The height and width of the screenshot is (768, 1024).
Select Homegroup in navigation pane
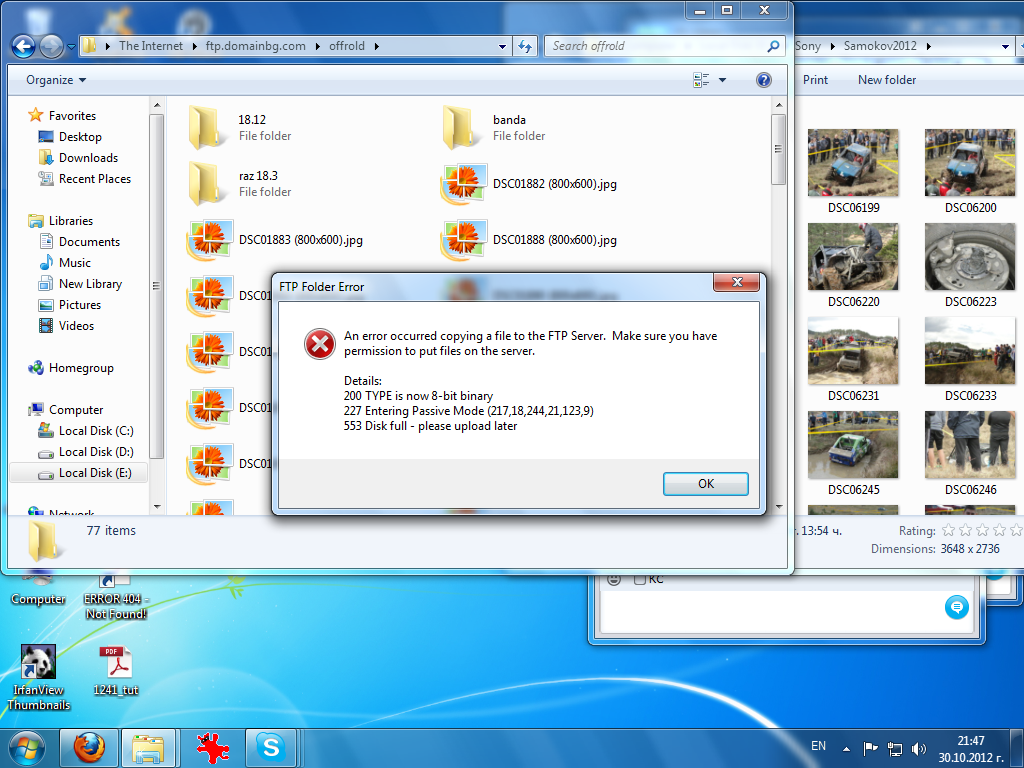coord(81,368)
